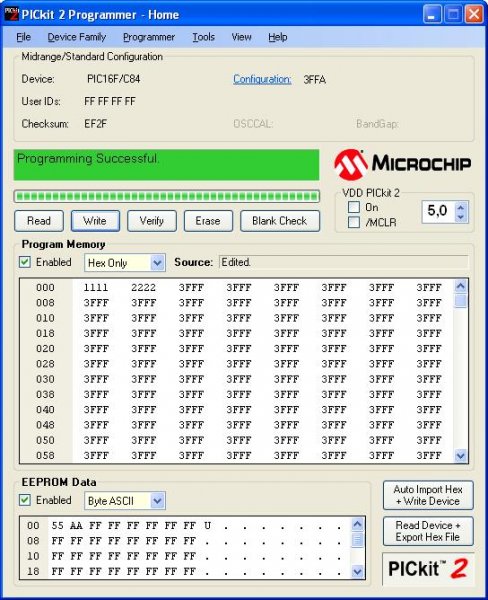Click the program memory address 058
Viewport: 488px width, 600px height.
pos(45,455)
